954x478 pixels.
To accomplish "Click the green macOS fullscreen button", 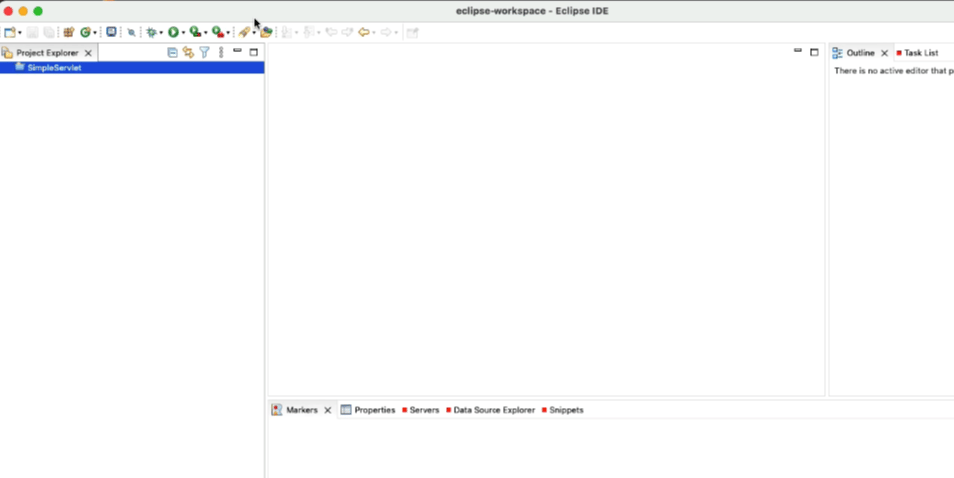I will click(38, 11).
